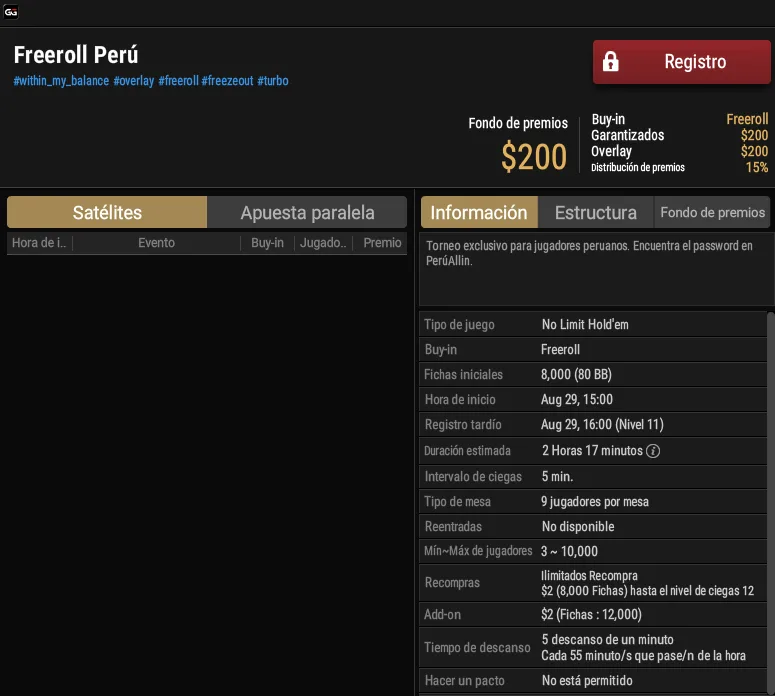
Task: Click 9 jugadores por mesa value
Action: pos(595,502)
